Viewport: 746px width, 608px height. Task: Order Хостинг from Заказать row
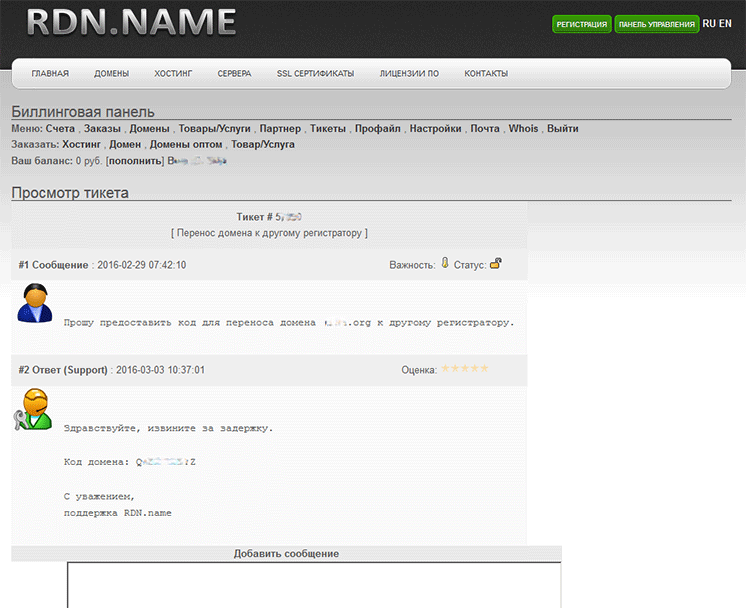coord(81,144)
